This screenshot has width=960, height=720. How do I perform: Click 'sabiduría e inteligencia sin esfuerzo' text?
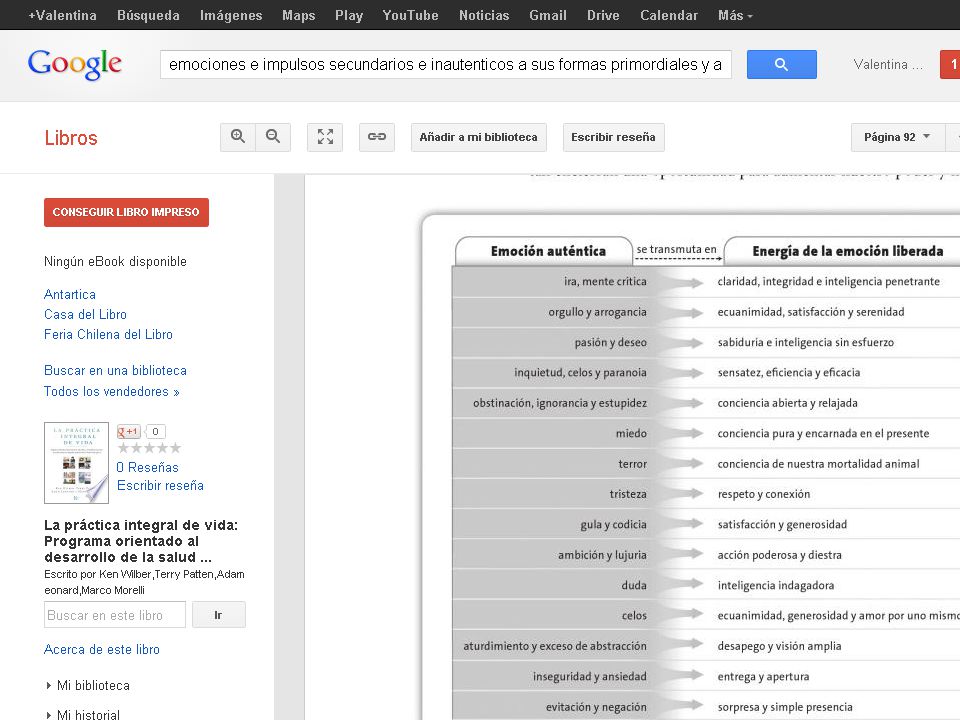(806, 342)
